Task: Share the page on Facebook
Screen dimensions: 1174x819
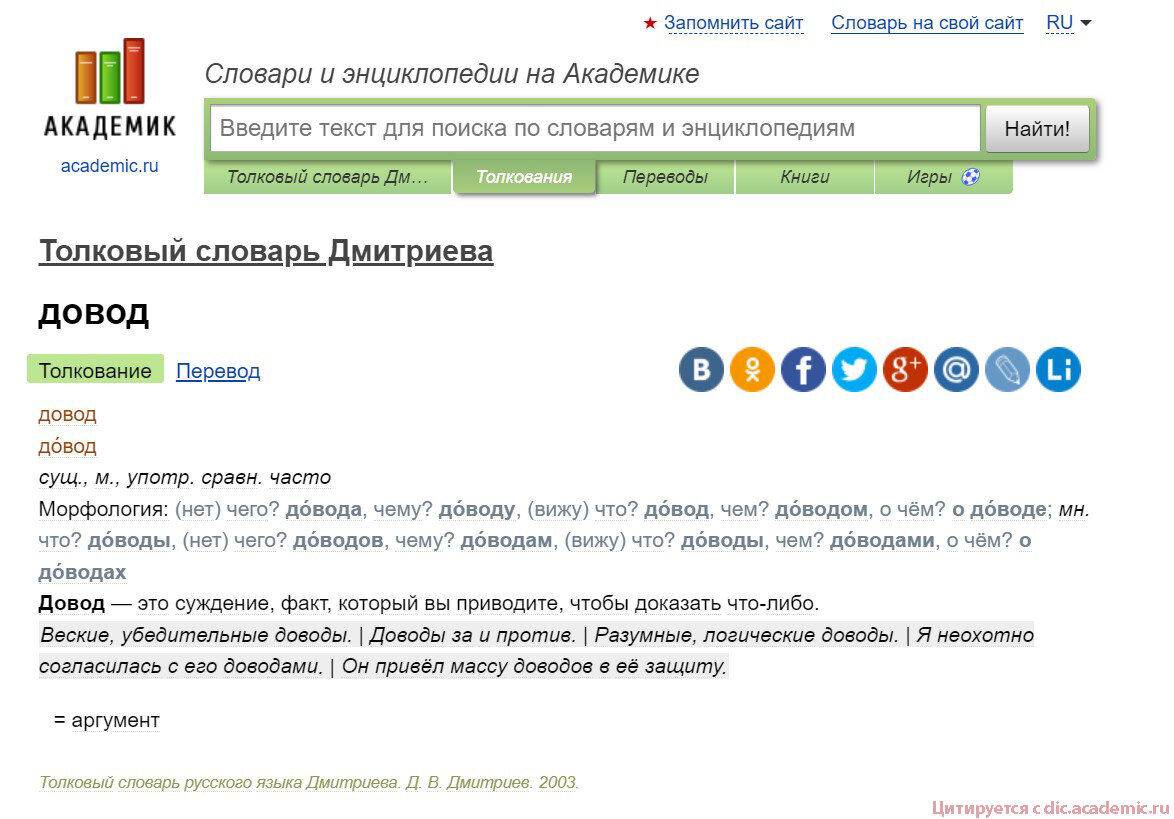Action: coord(803,370)
